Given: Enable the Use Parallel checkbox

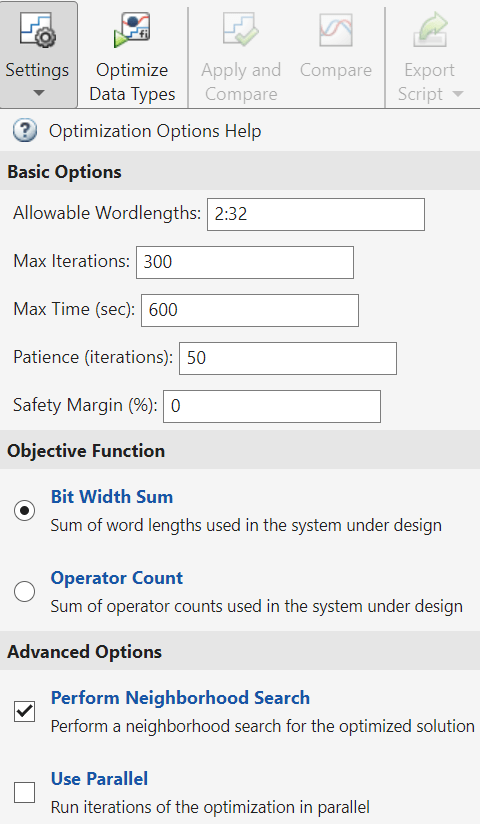Looking at the screenshot, I should [x=25, y=792].
